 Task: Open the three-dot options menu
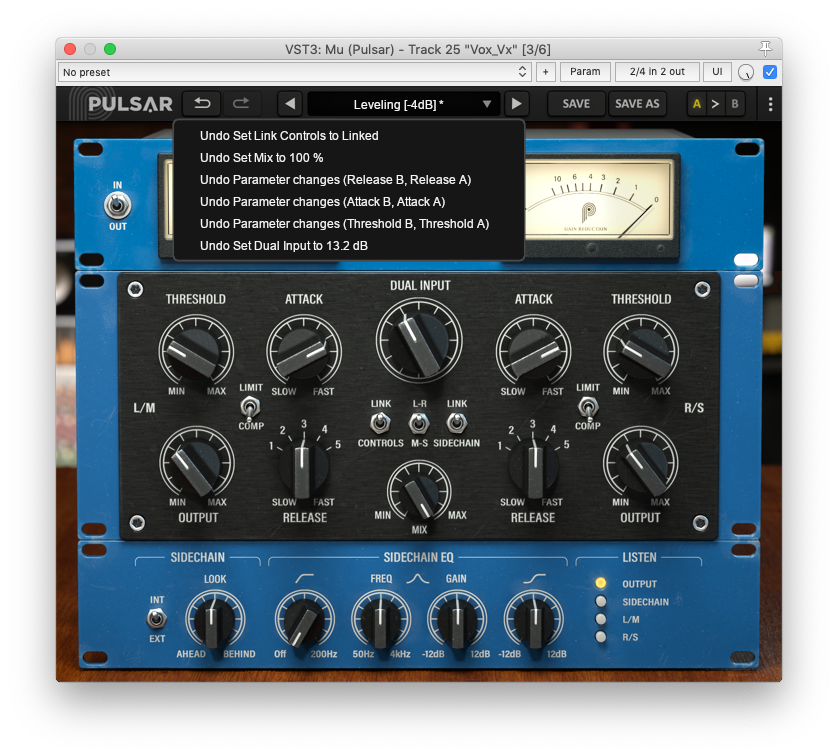770,104
